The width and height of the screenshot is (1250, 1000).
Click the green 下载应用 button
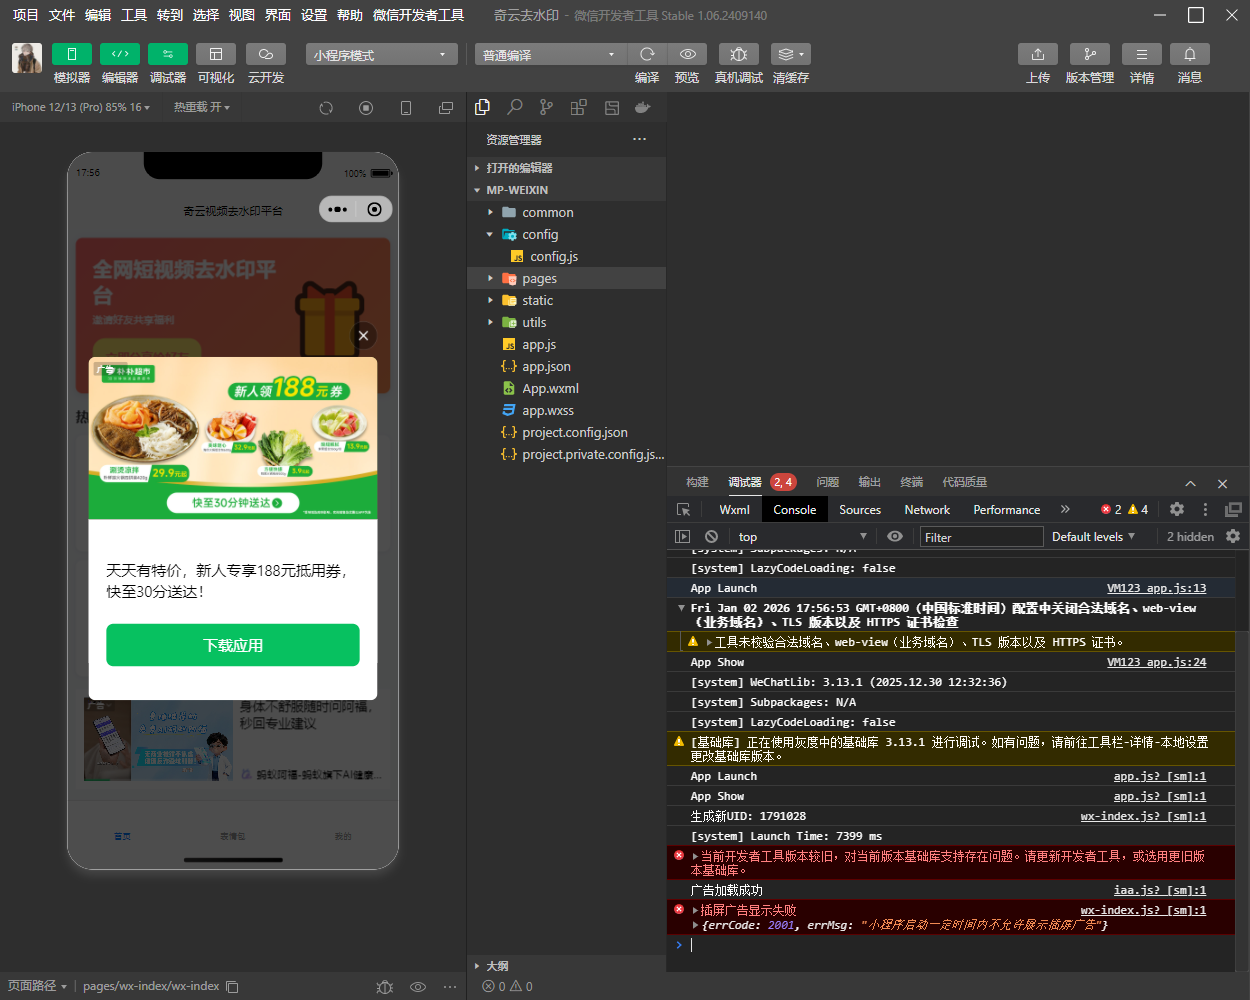233,645
